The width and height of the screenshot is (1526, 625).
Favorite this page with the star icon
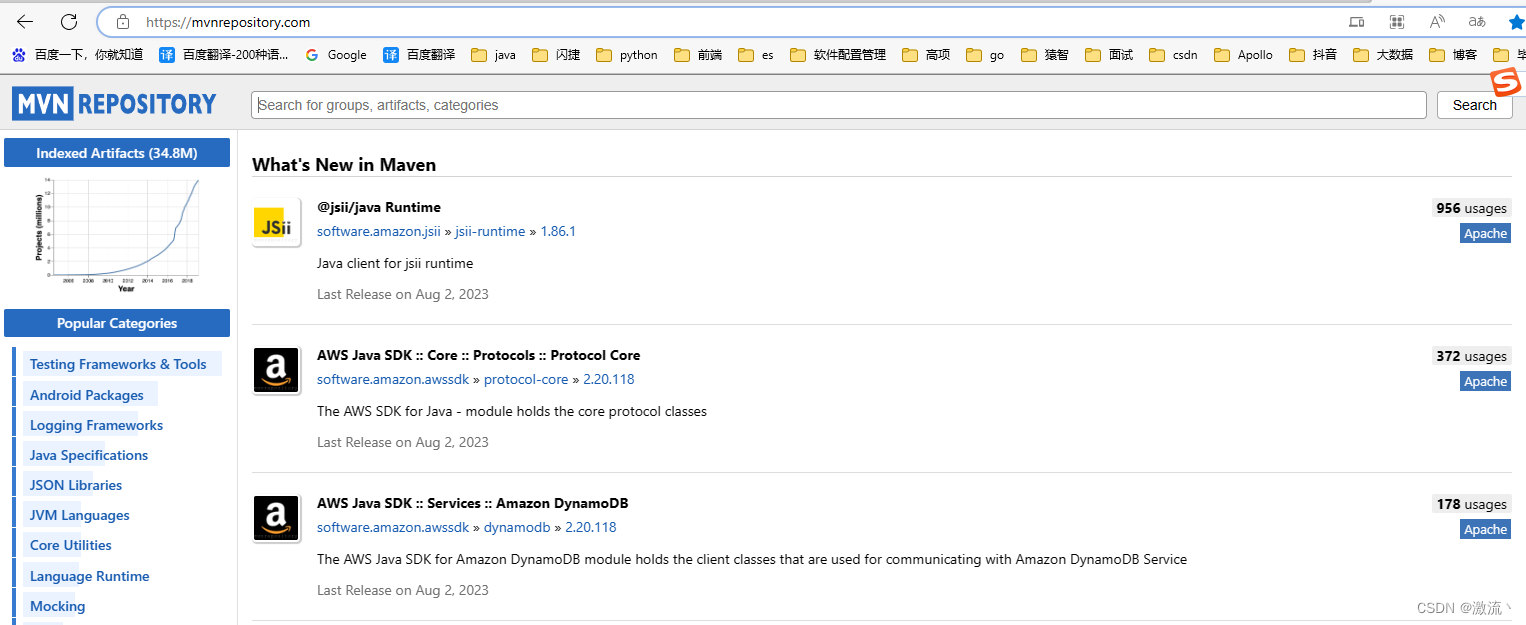1516,21
